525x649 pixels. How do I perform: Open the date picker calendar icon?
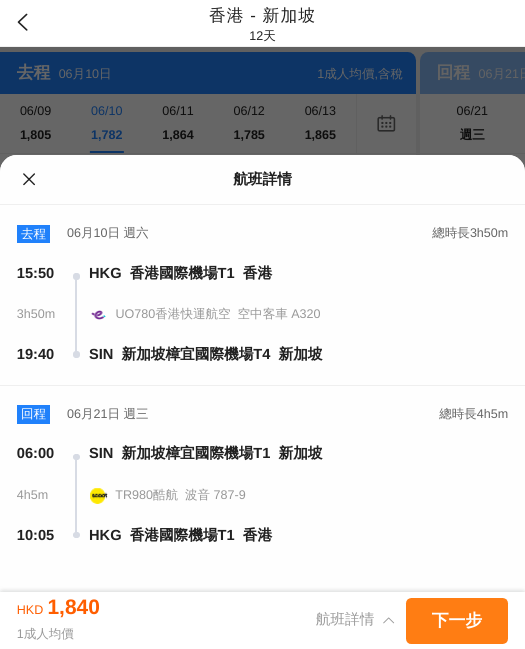(386, 123)
